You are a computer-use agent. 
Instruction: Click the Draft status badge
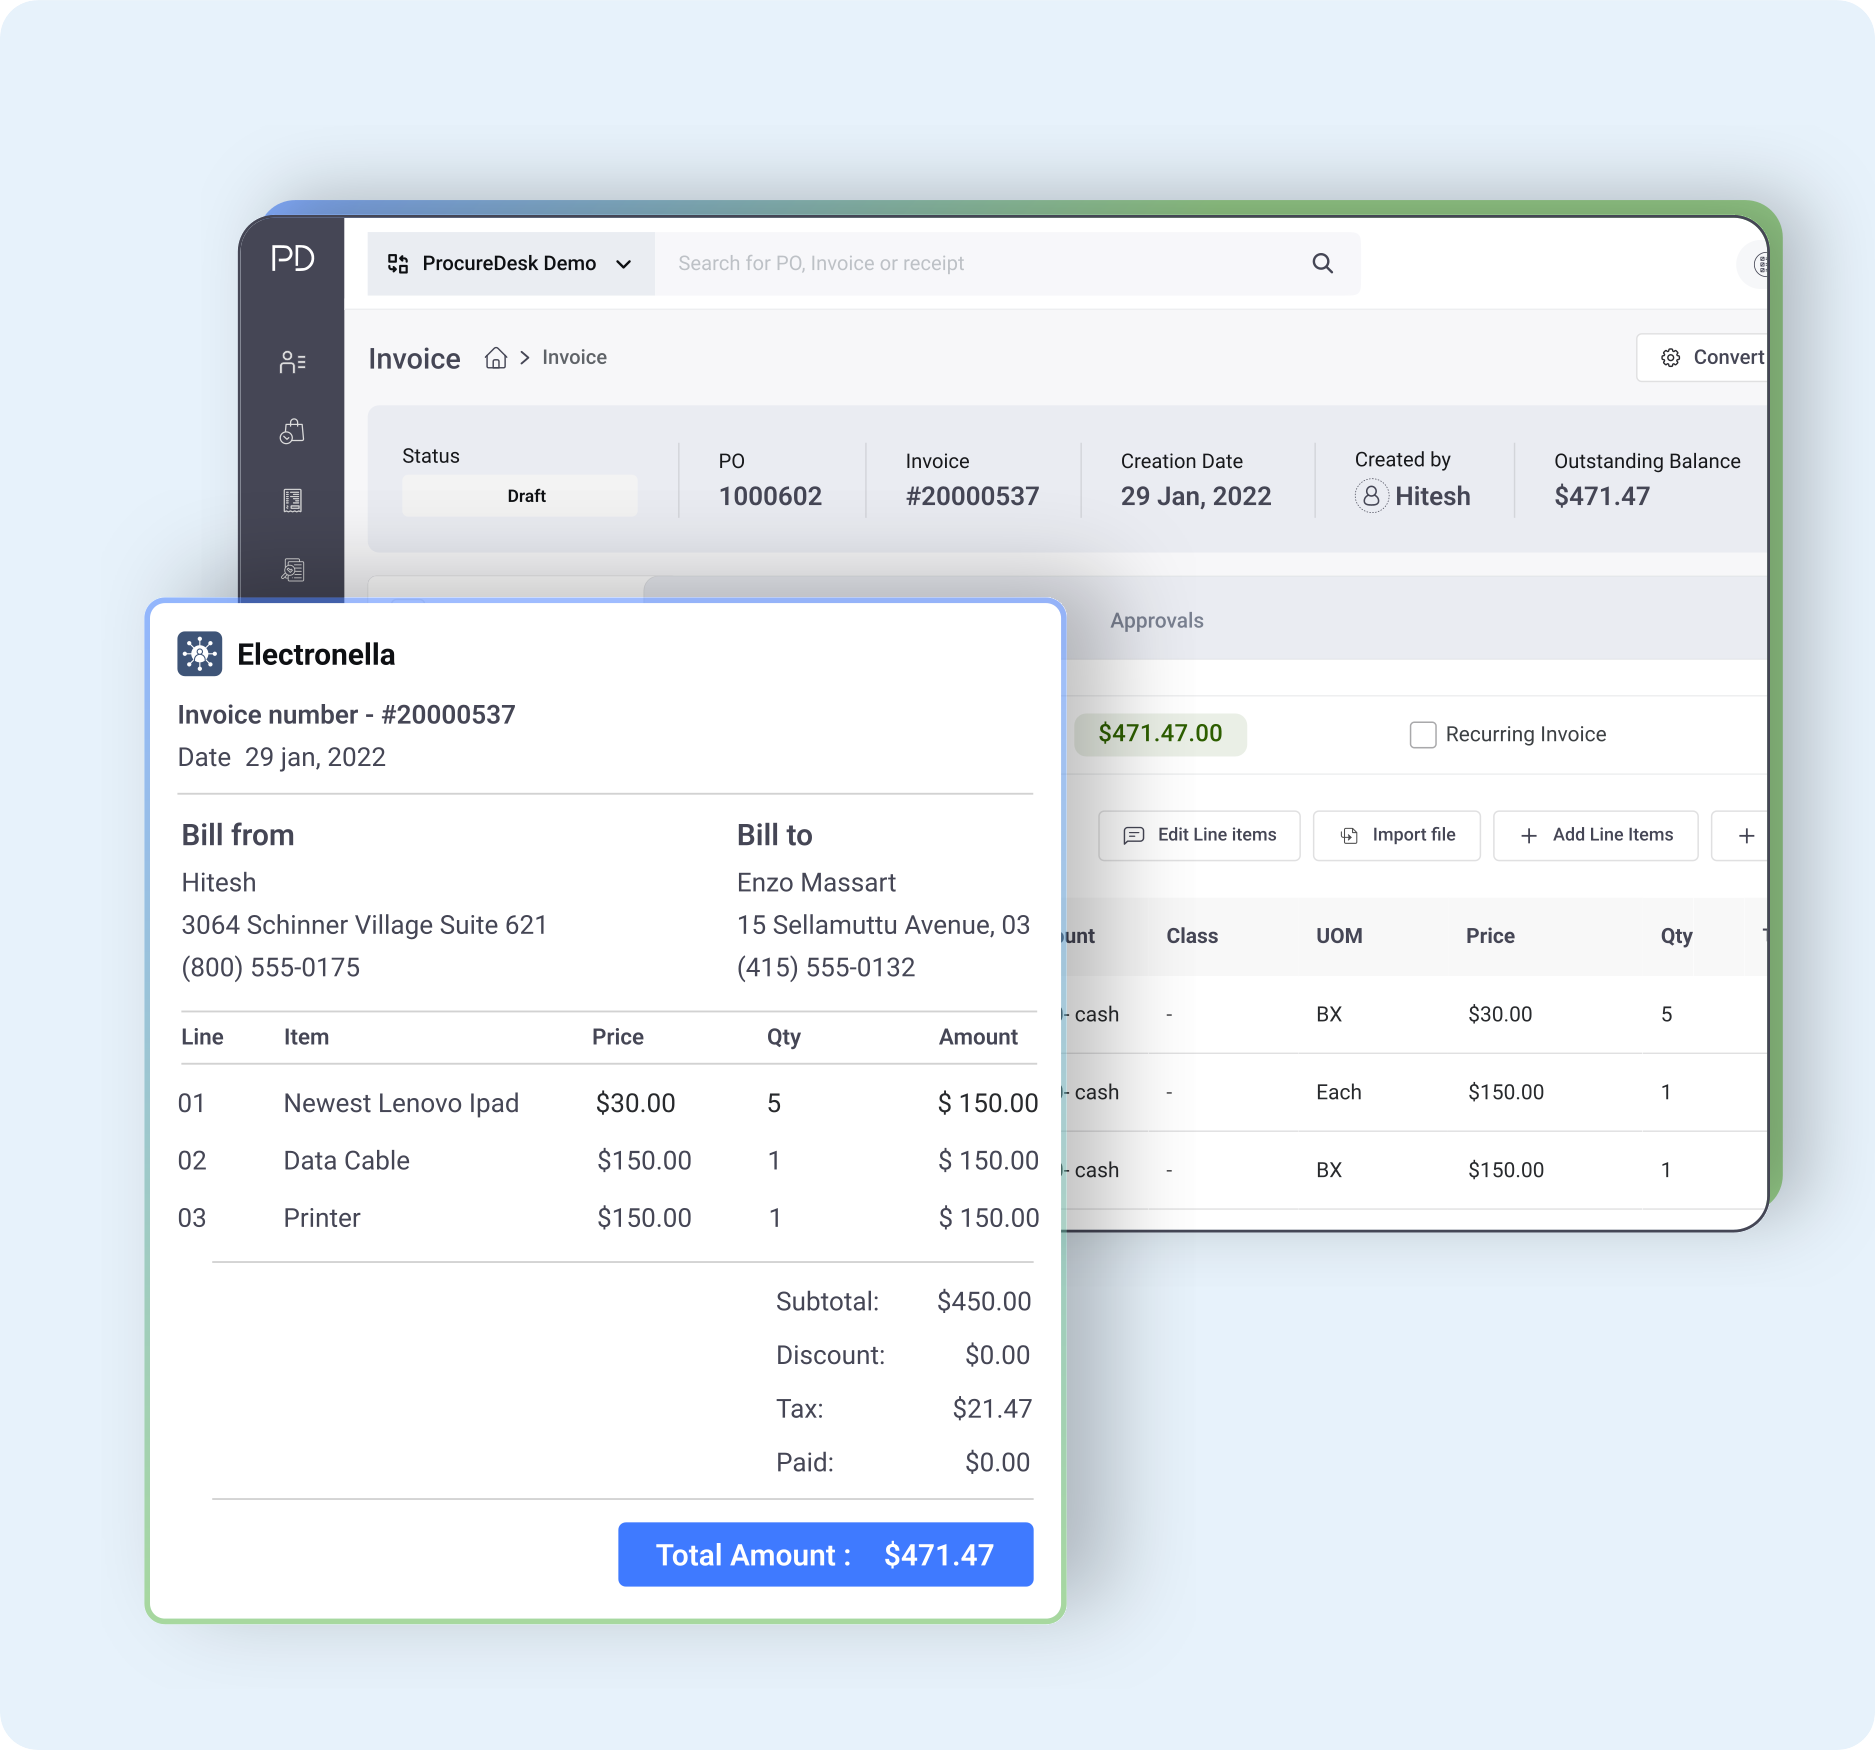[520, 496]
